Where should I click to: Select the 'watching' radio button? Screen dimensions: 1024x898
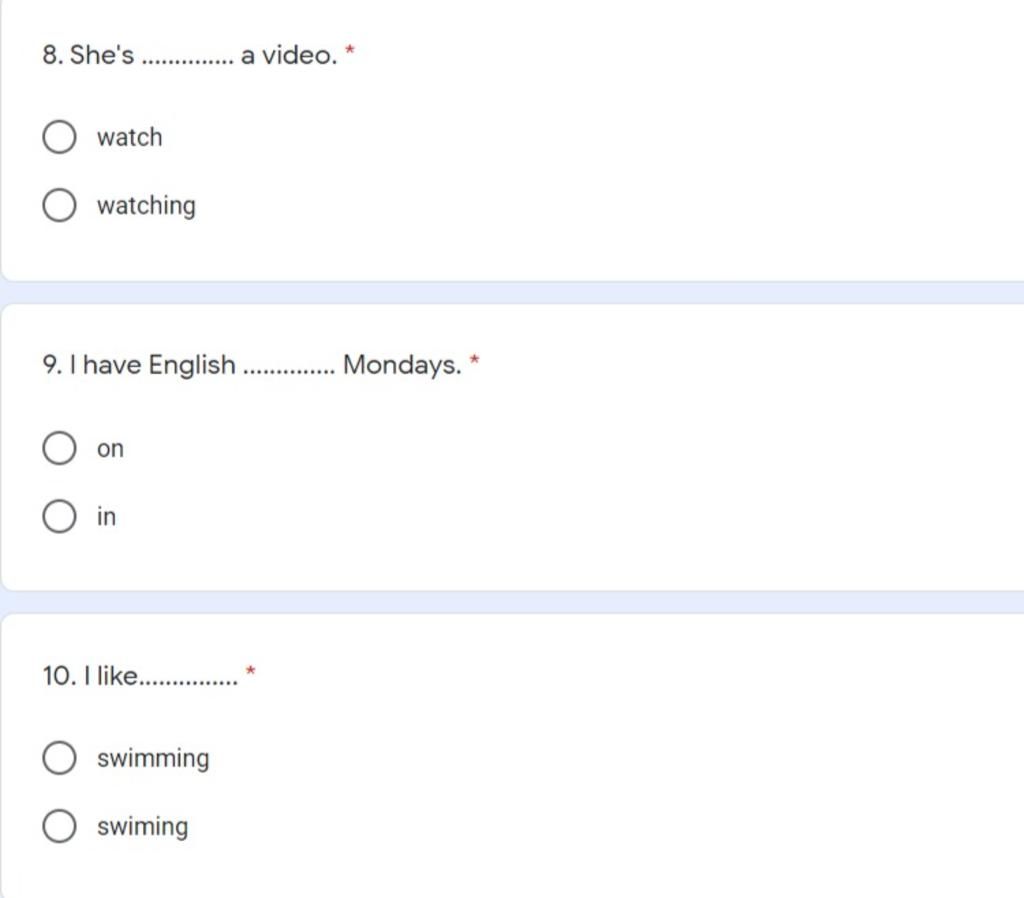coord(59,205)
